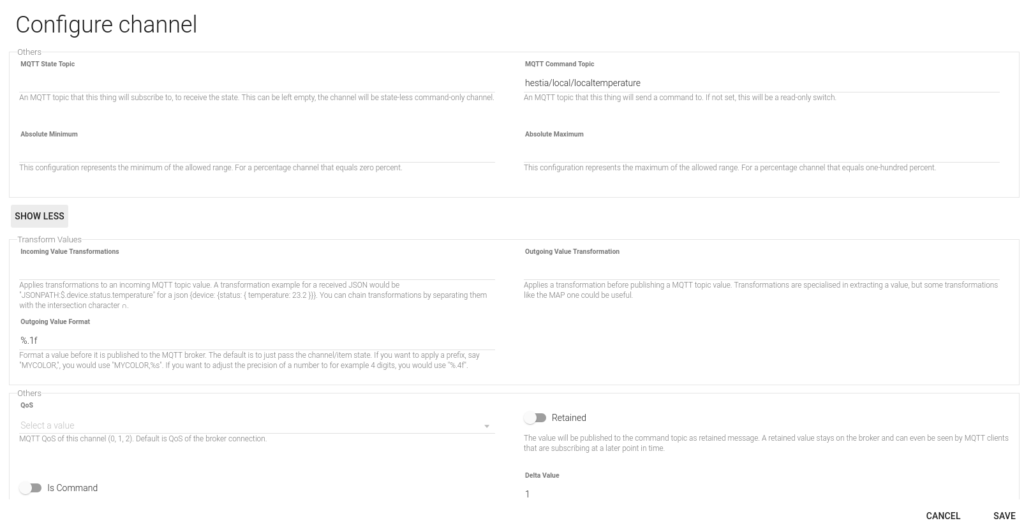
Task: Edit the Delta Value field
Action: click(x=761, y=493)
